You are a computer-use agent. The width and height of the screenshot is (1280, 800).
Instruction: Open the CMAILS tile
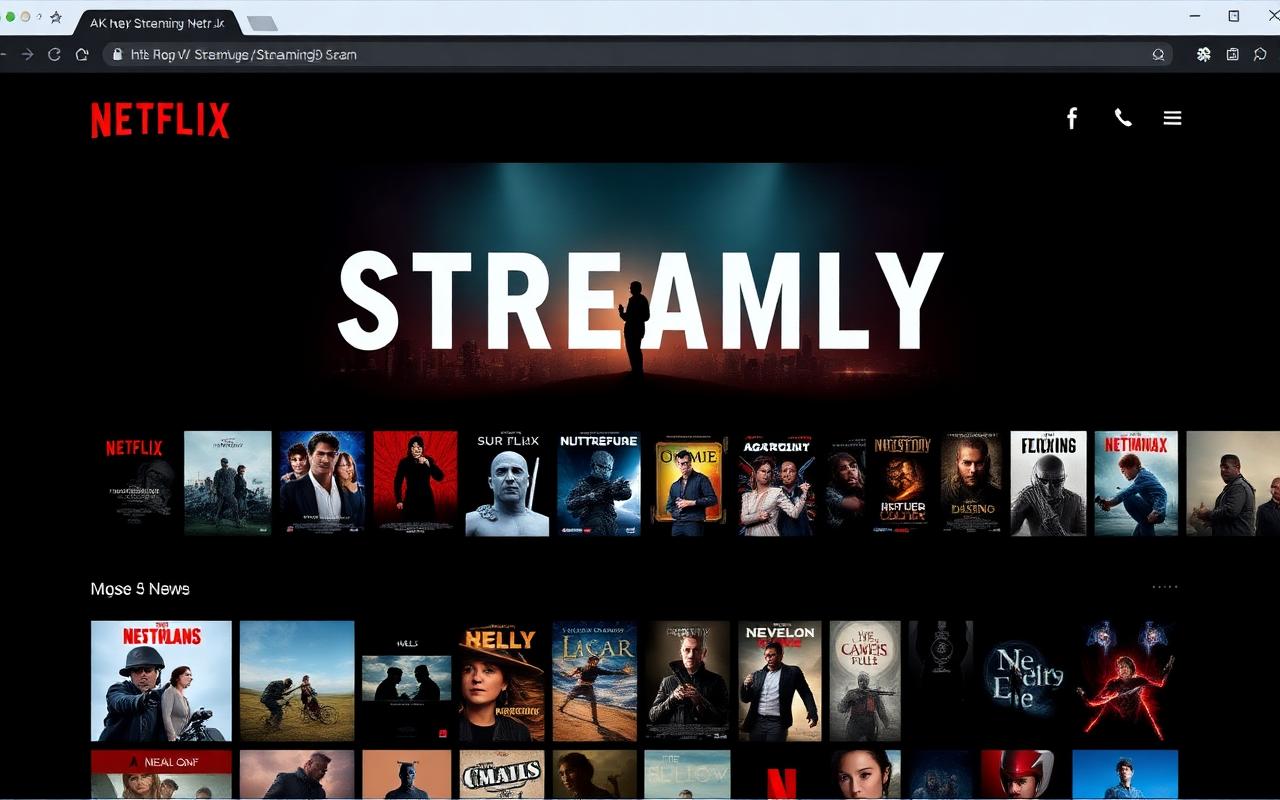click(x=502, y=775)
